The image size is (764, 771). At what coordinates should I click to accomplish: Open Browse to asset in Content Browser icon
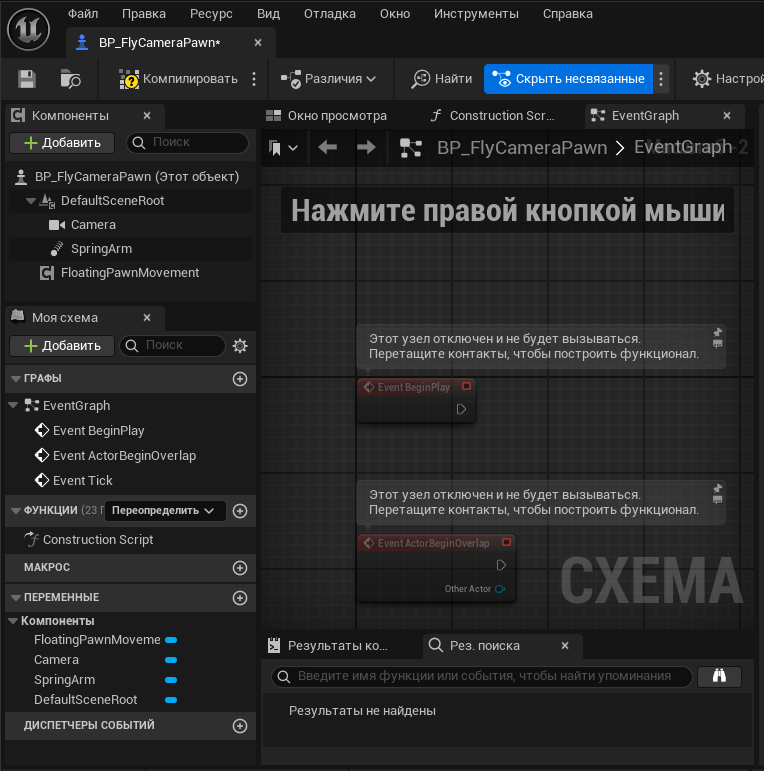coord(70,79)
